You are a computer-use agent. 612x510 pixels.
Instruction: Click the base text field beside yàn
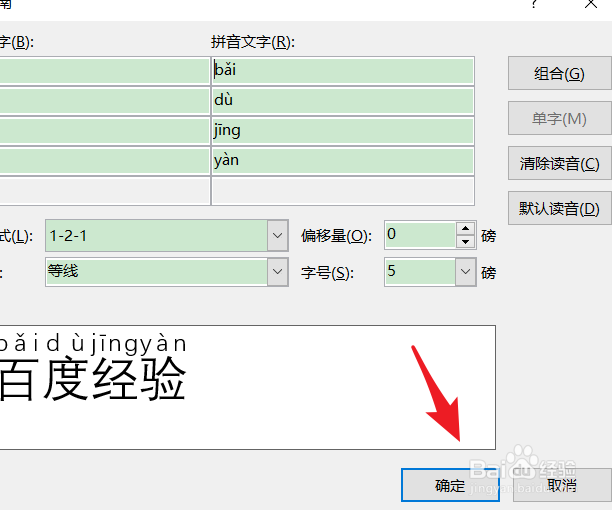click(105, 160)
